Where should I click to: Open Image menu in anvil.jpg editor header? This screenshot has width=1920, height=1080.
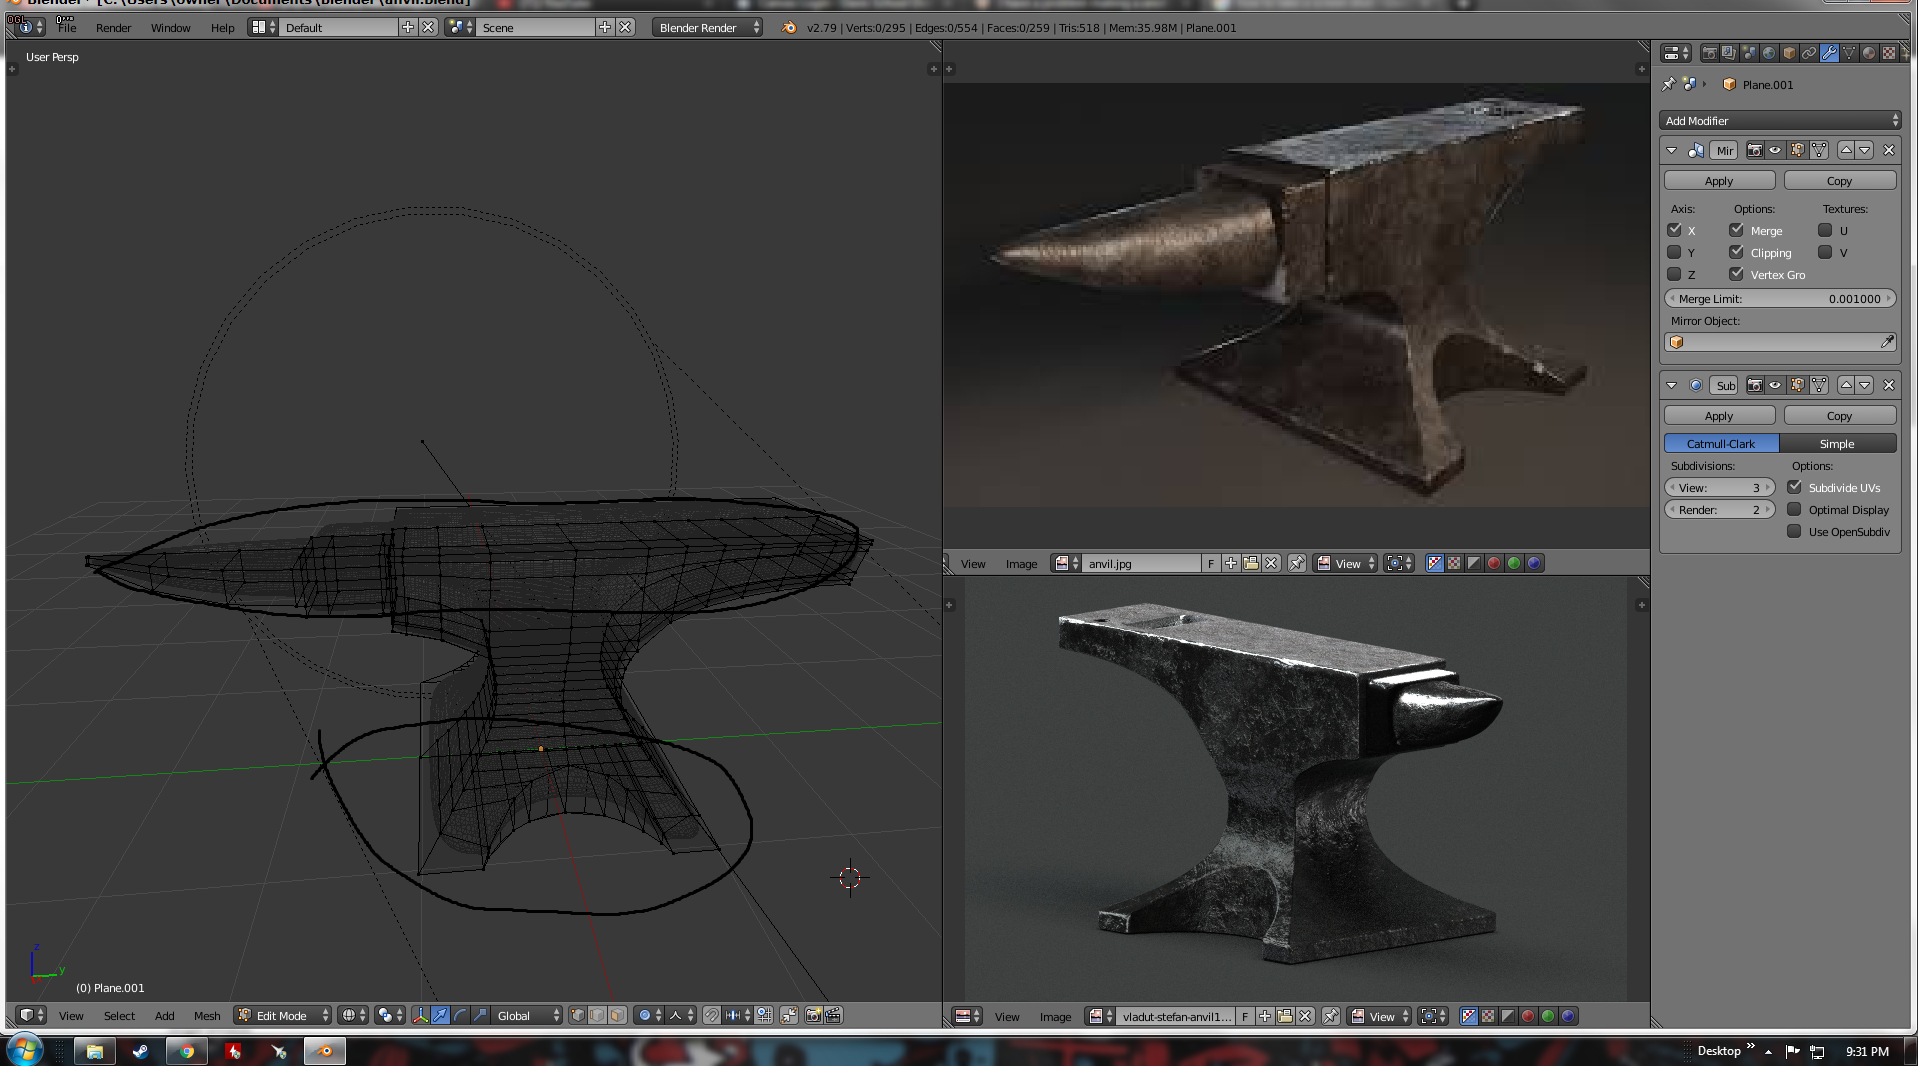click(x=1021, y=563)
